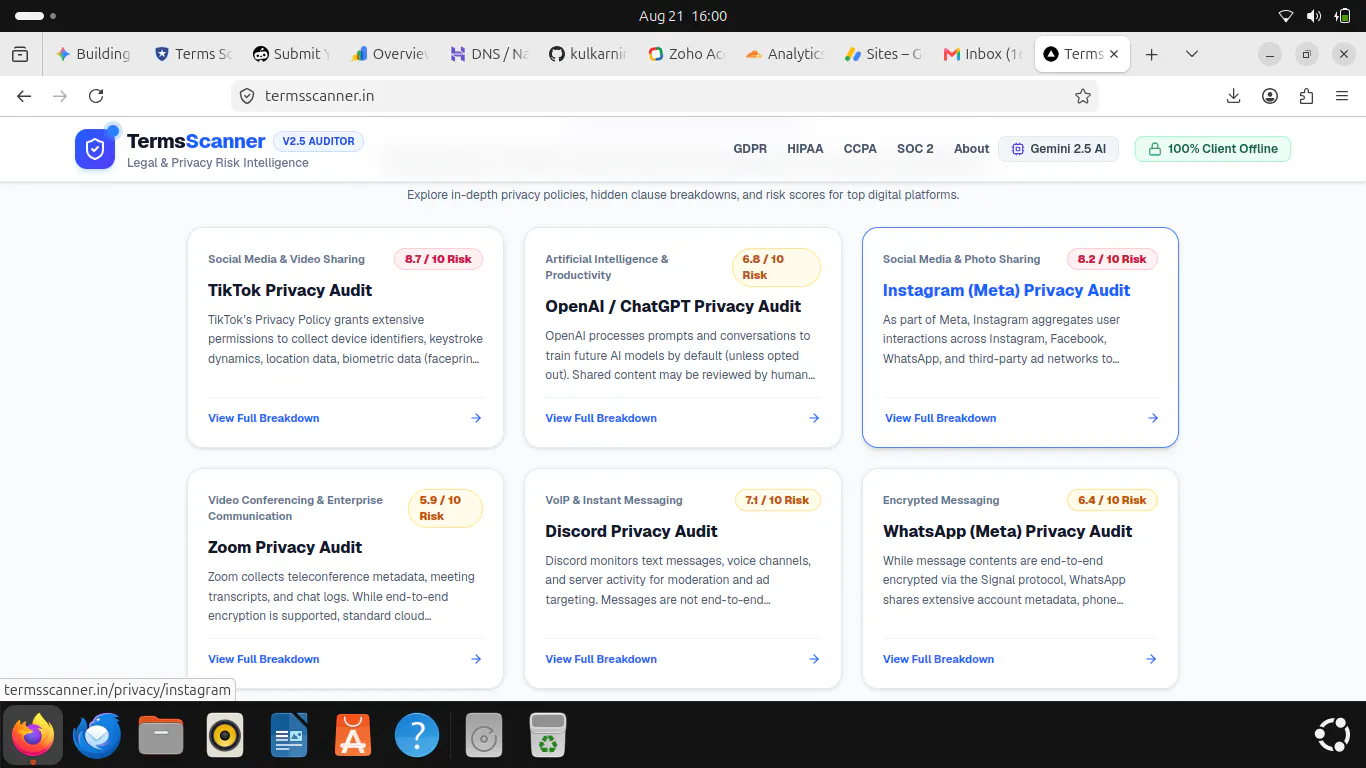Viewport: 1366px width, 768px height.
Task: Switch to the Zoho tab
Action: [686, 54]
